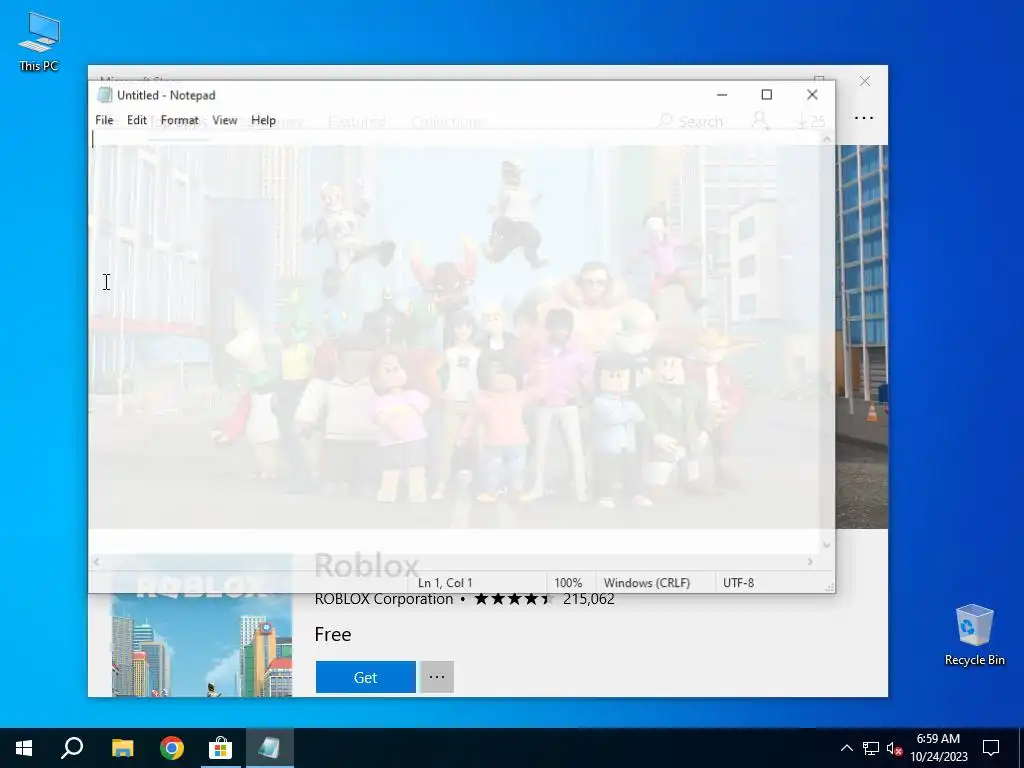
Task: Open the Action Center notifications icon
Action: (991, 748)
